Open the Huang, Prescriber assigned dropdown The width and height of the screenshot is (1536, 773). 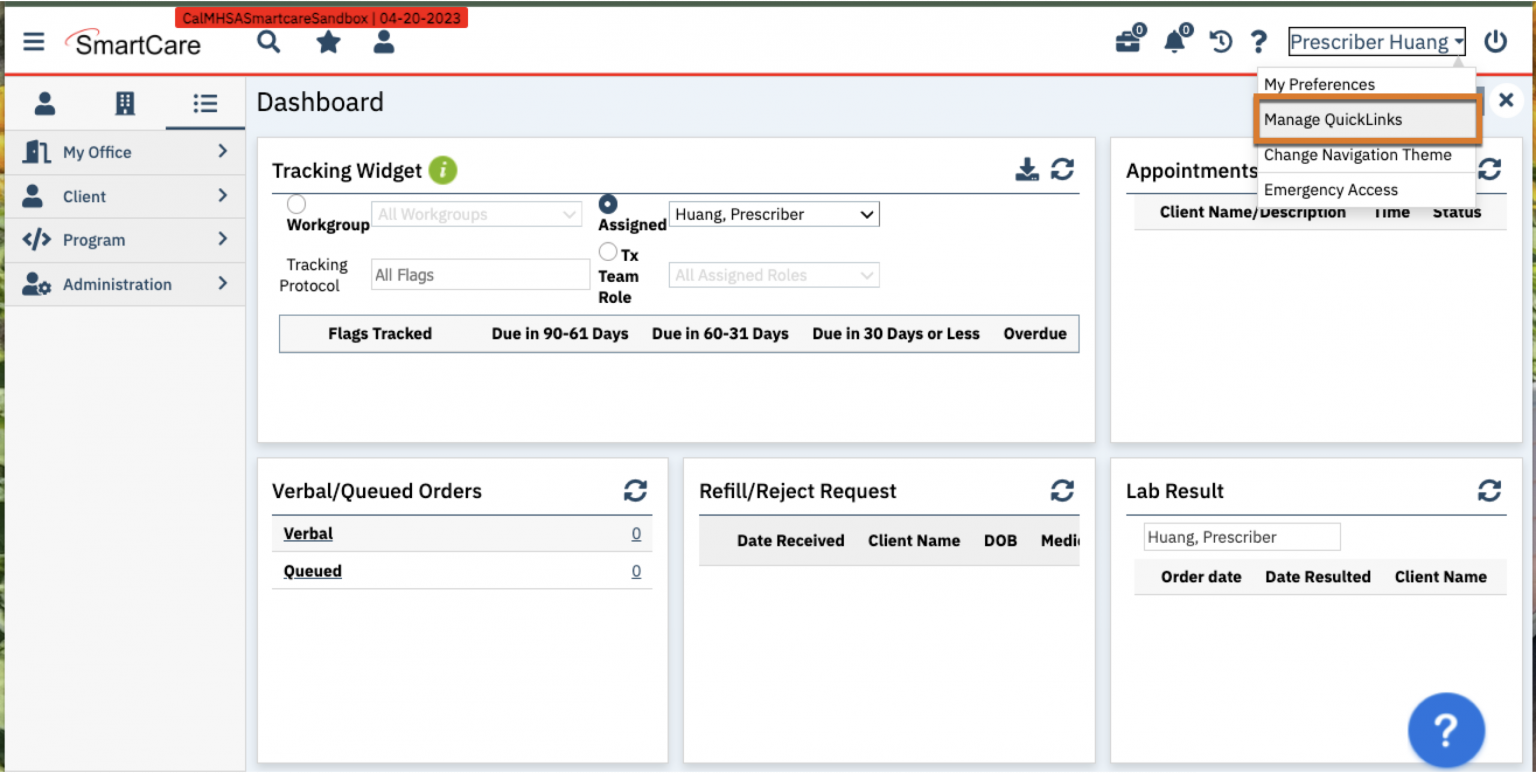(x=774, y=214)
